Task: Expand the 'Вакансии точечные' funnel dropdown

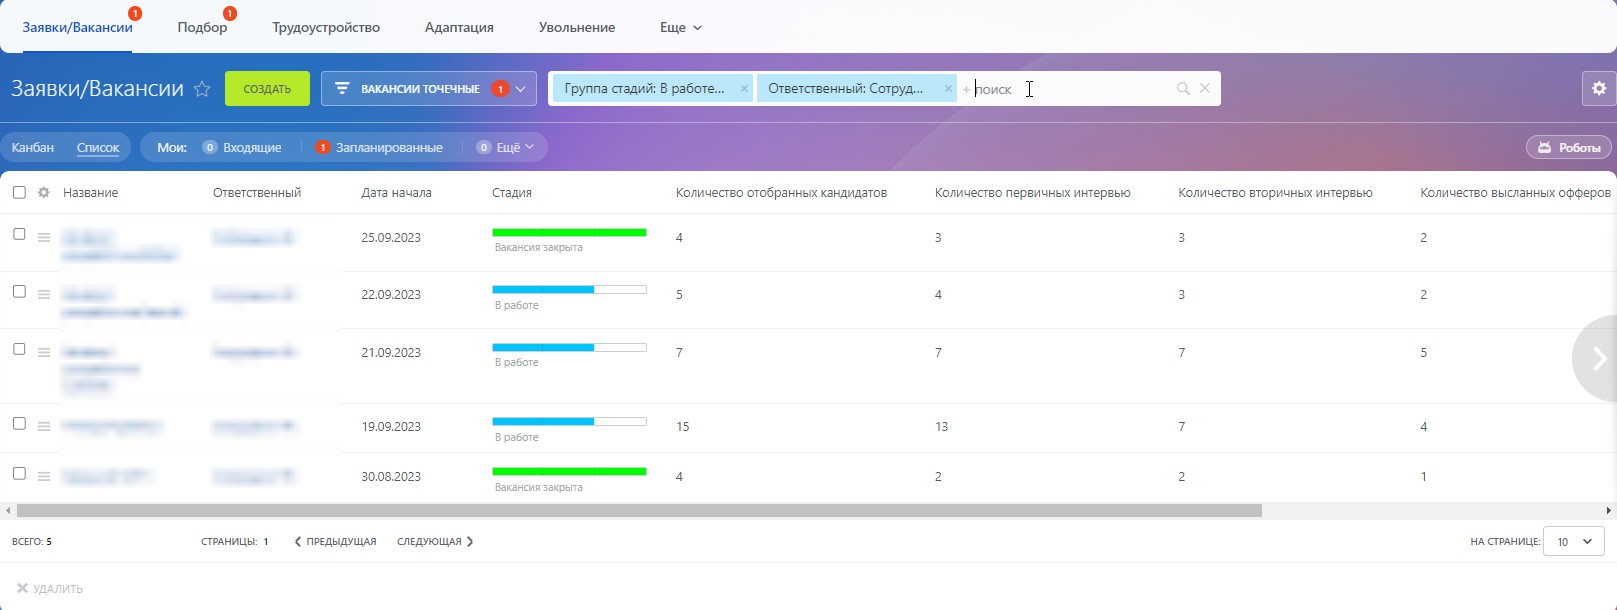Action: click(x=521, y=89)
